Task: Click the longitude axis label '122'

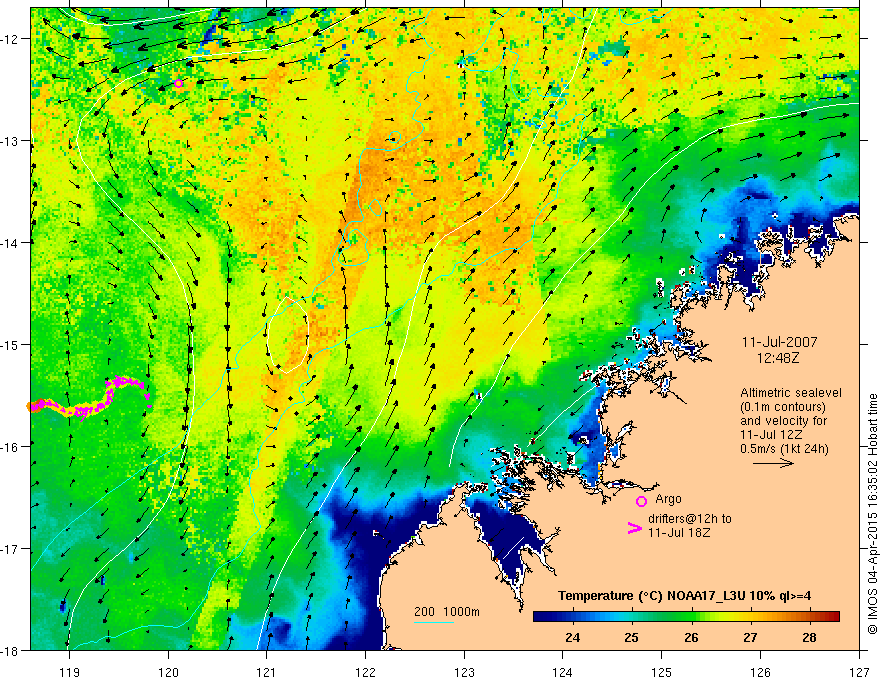Action: [x=365, y=672]
